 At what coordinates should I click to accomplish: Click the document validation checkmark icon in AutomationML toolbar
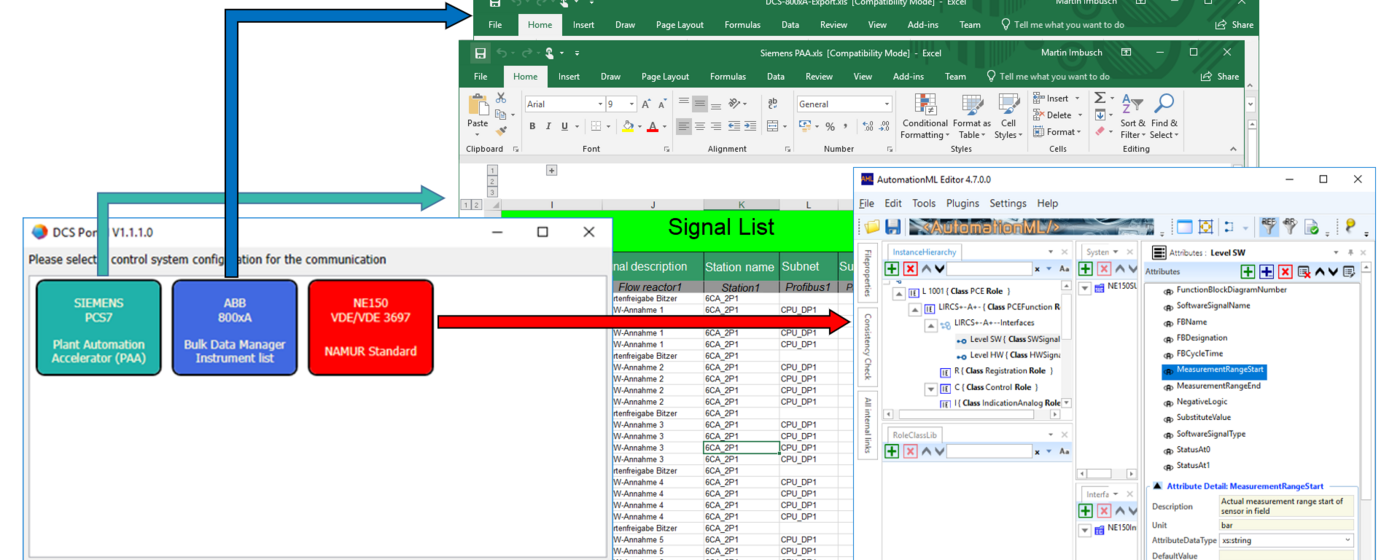pos(1311,227)
